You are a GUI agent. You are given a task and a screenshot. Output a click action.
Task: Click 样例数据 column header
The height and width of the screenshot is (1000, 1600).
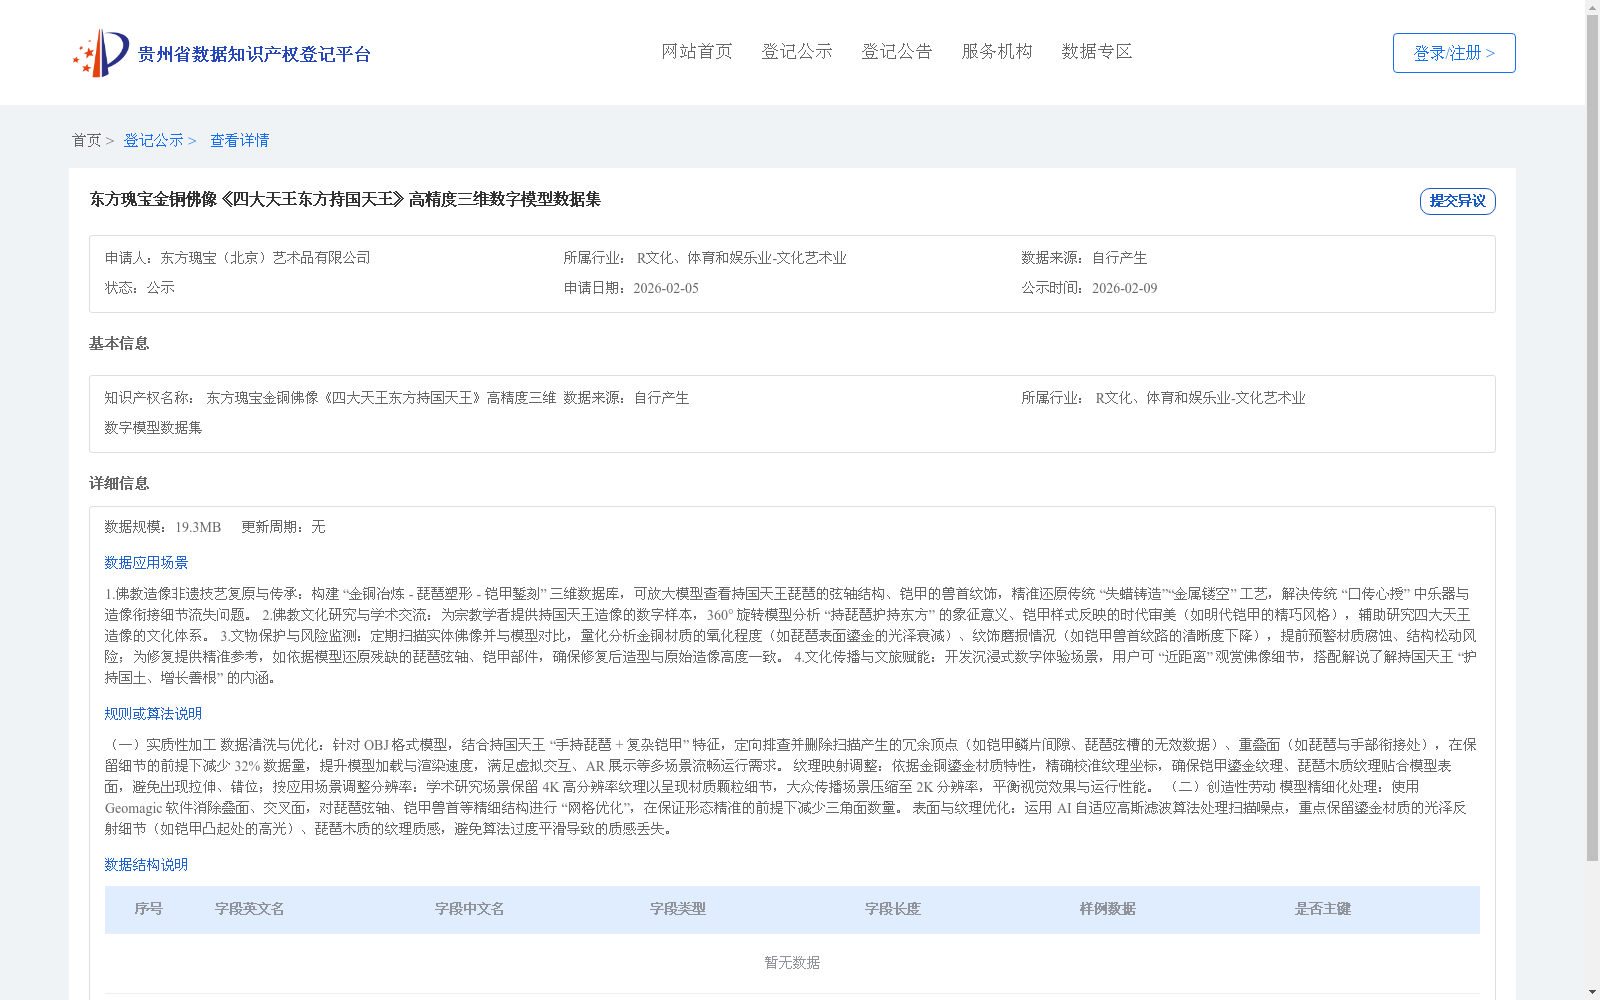pos(1108,909)
